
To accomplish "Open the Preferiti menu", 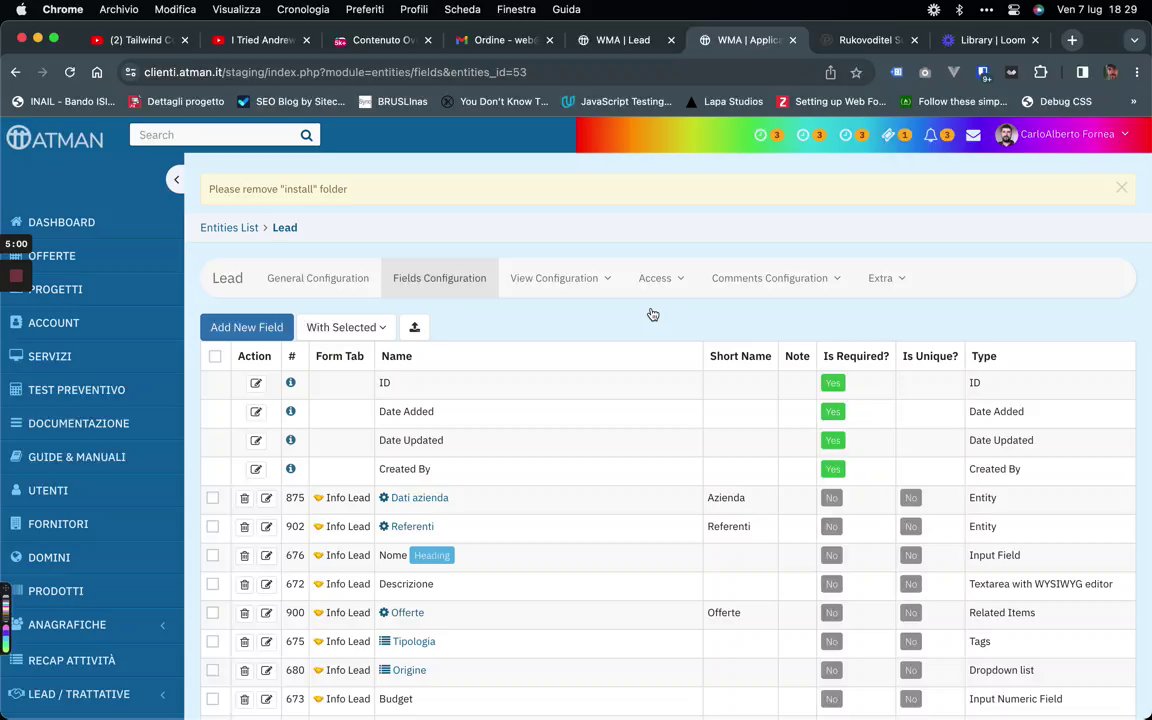I will click(x=364, y=10).
